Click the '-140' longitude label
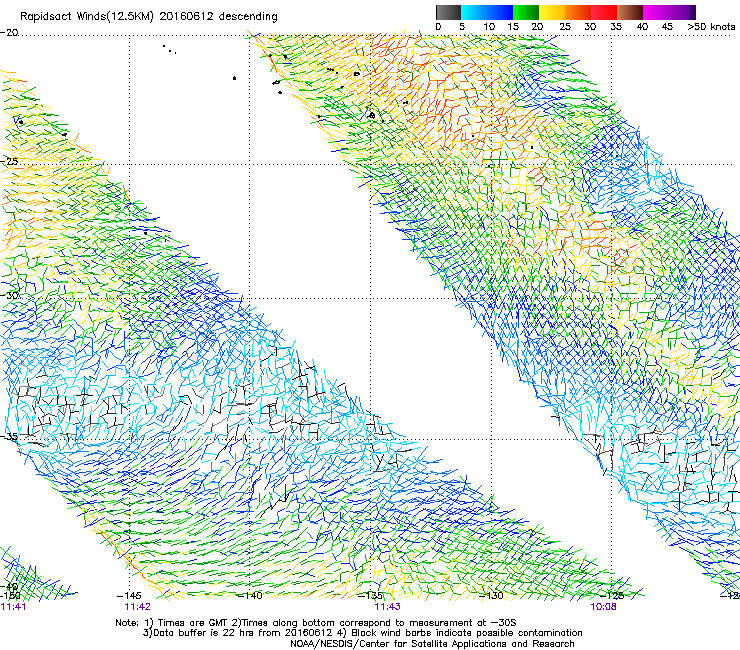 tap(250, 596)
